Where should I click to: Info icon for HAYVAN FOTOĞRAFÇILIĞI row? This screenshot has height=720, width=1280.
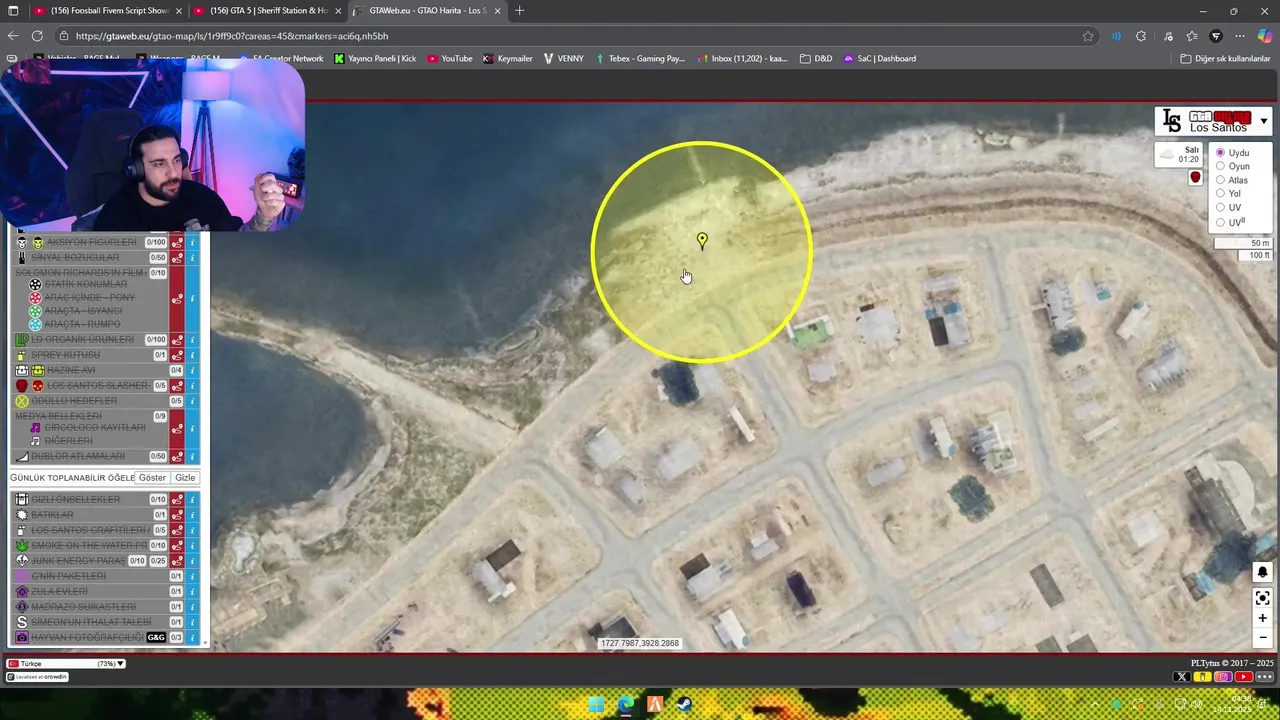(193, 637)
